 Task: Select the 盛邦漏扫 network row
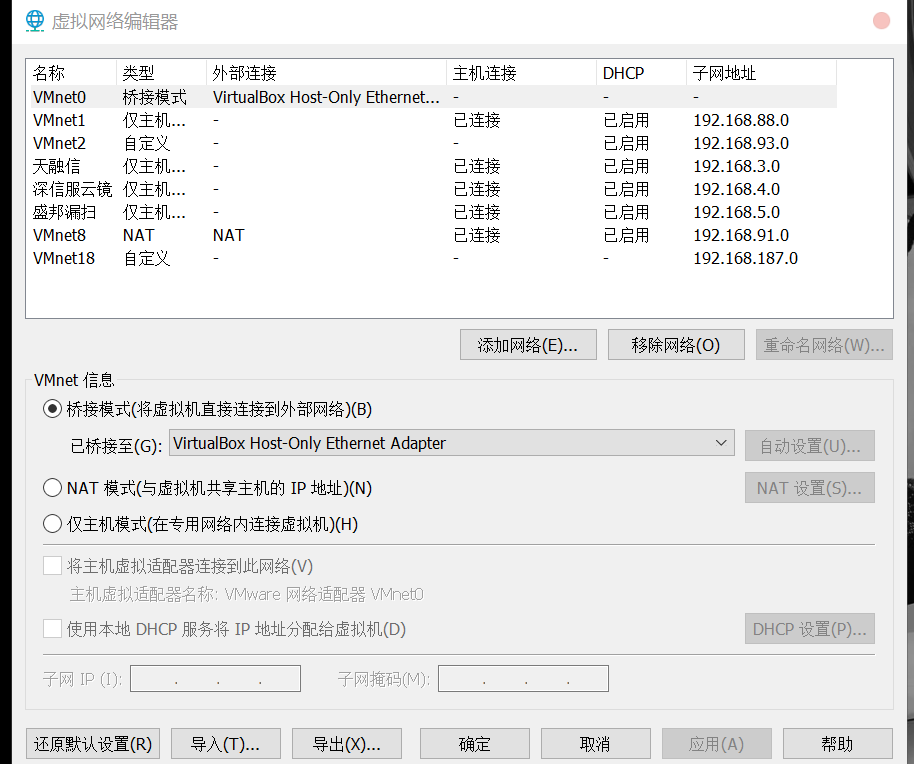(x=434, y=212)
